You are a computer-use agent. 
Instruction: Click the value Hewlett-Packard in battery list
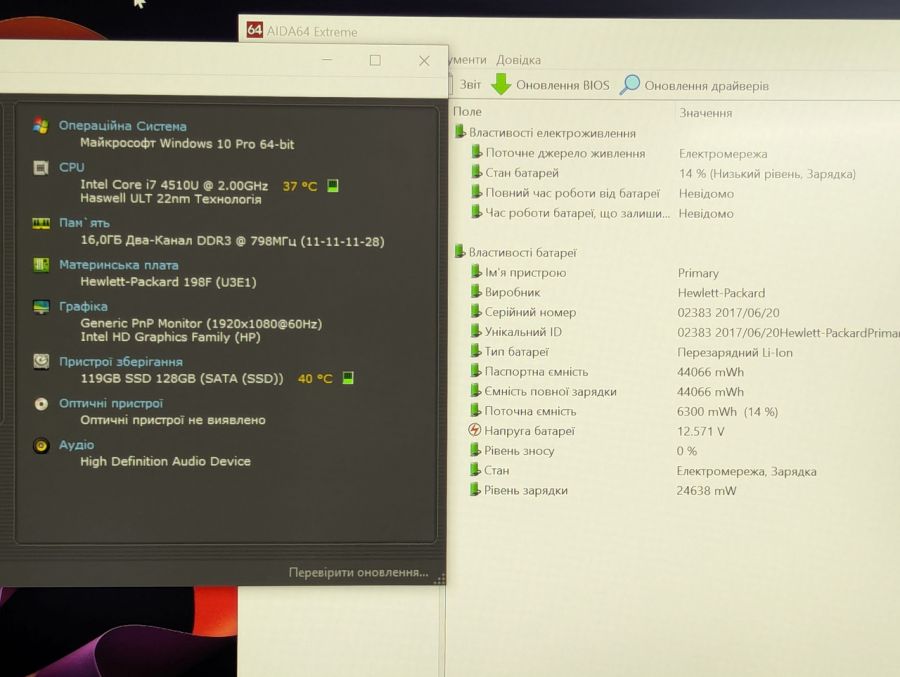[x=721, y=293]
